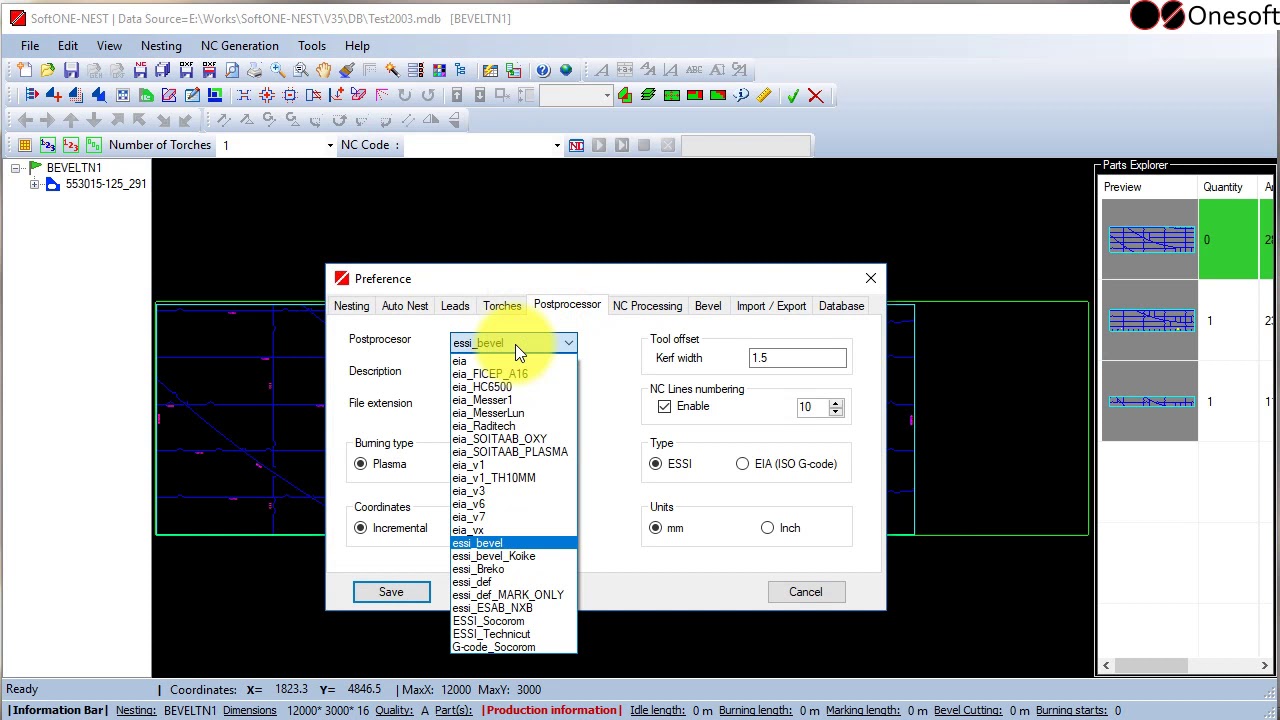
Task: Click the Save button in Preference
Action: [x=391, y=592]
